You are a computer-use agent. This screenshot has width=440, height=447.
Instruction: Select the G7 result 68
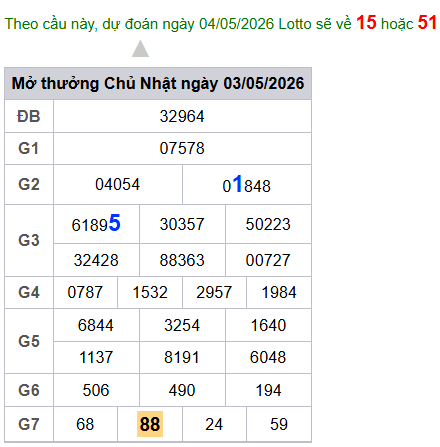coord(85,425)
